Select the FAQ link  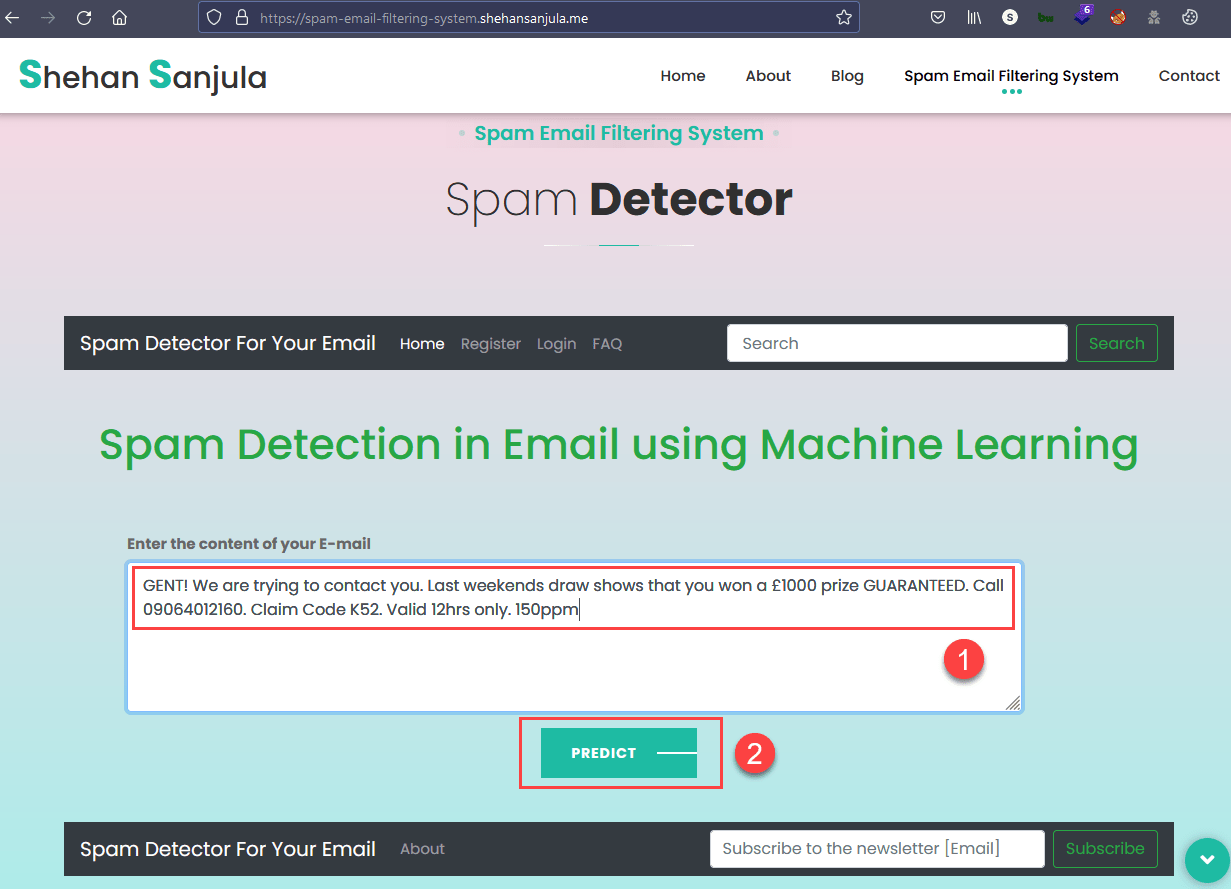607,343
